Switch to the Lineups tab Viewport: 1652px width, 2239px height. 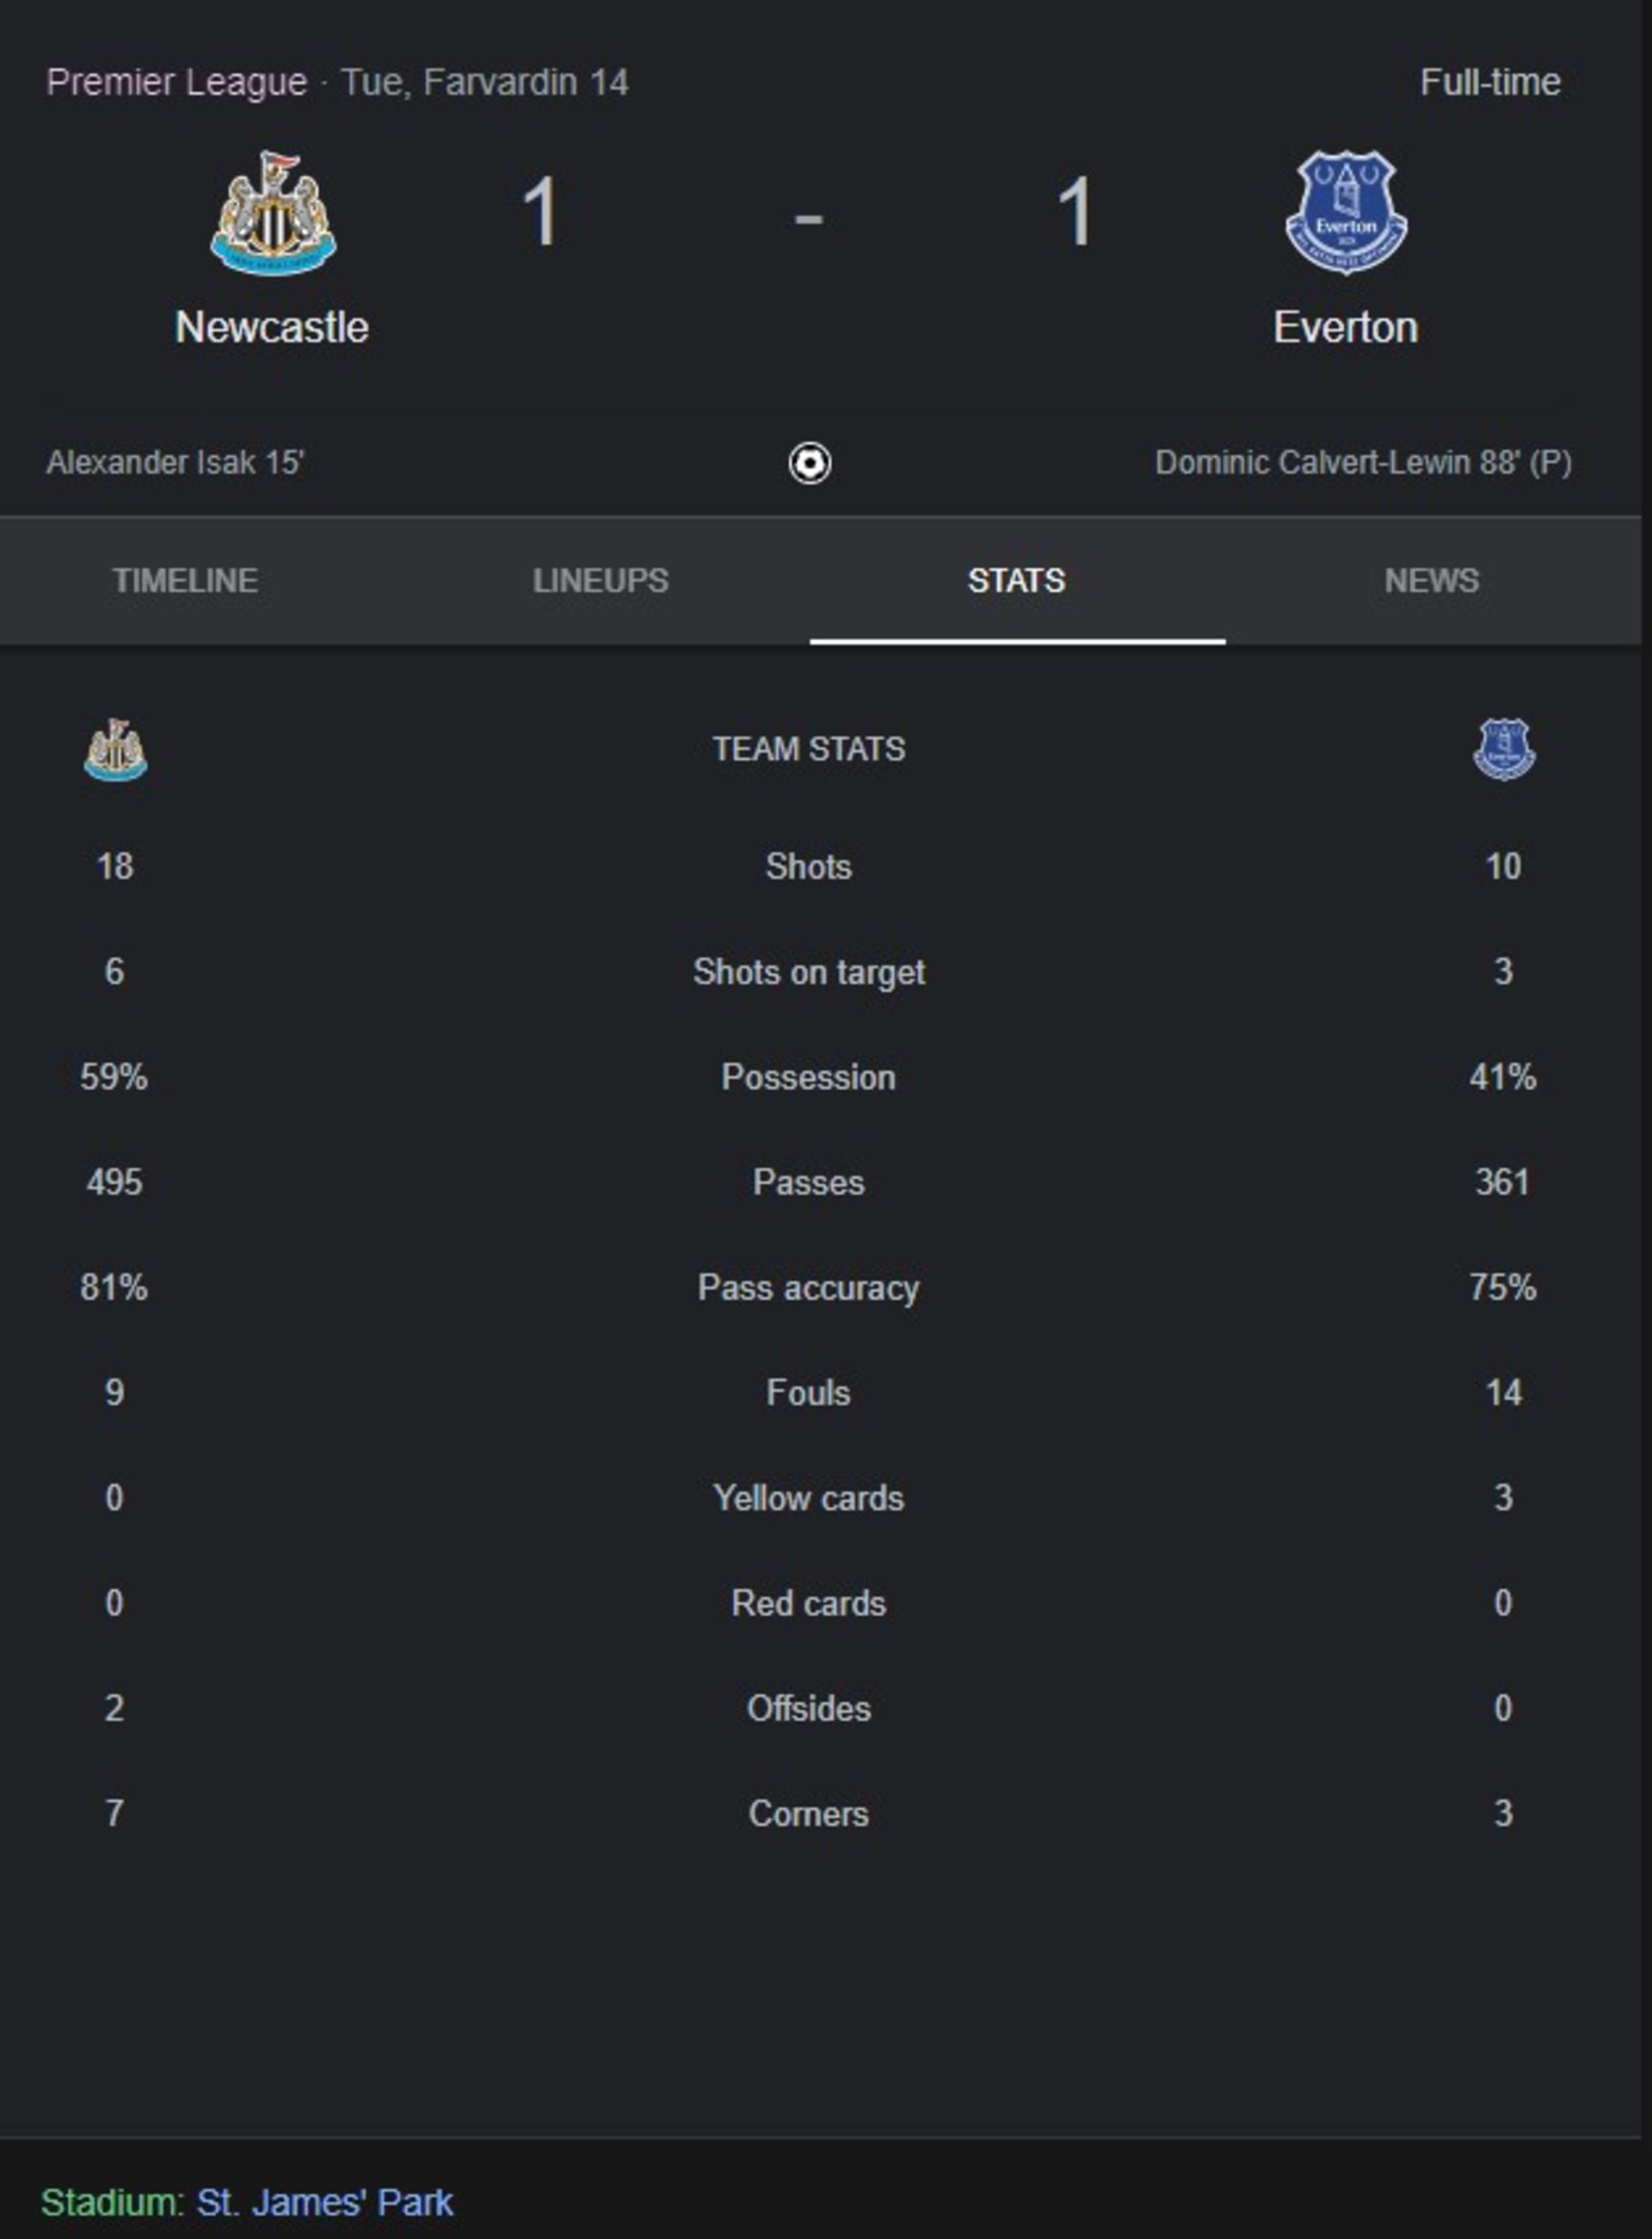click(600, 580)
